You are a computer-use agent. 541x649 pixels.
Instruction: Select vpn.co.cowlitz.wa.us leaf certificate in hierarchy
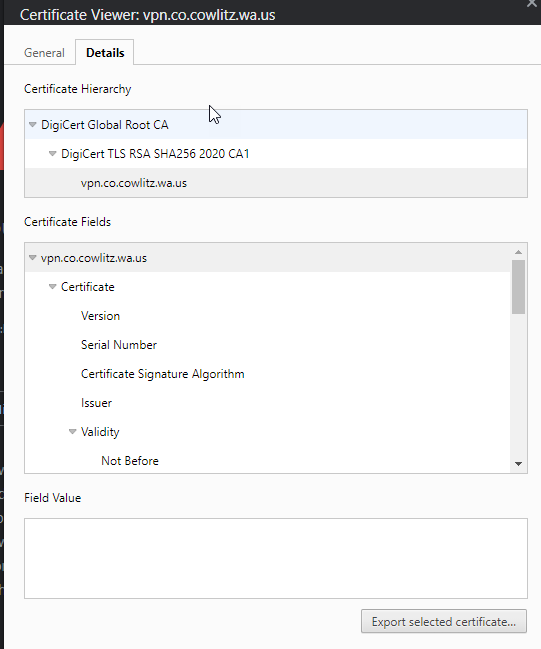276,183
